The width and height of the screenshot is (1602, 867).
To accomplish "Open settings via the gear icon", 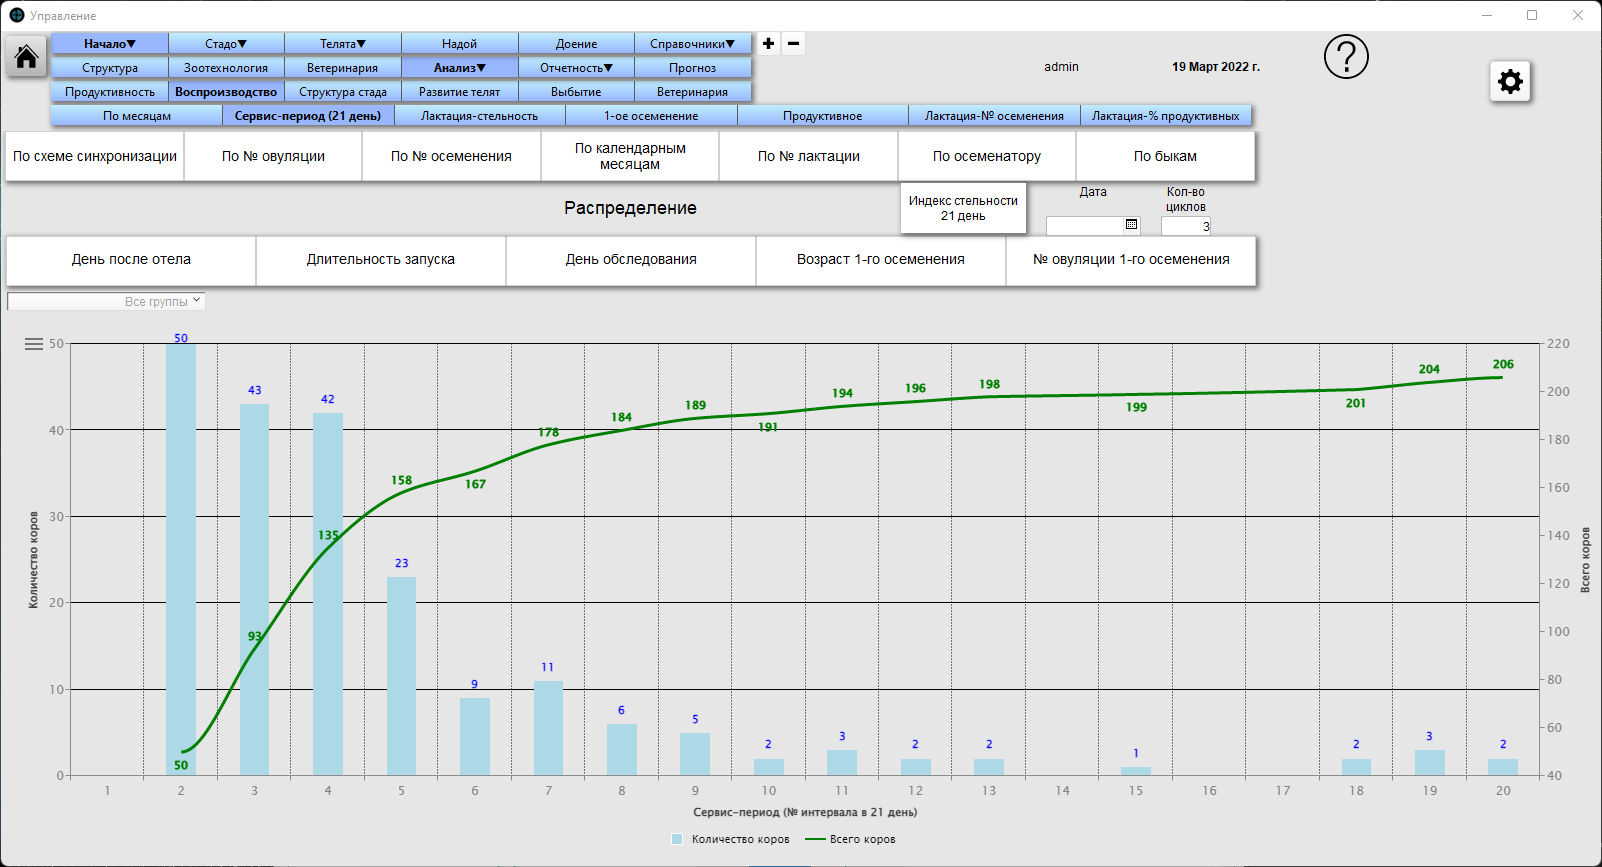I will click(1510, 81).
